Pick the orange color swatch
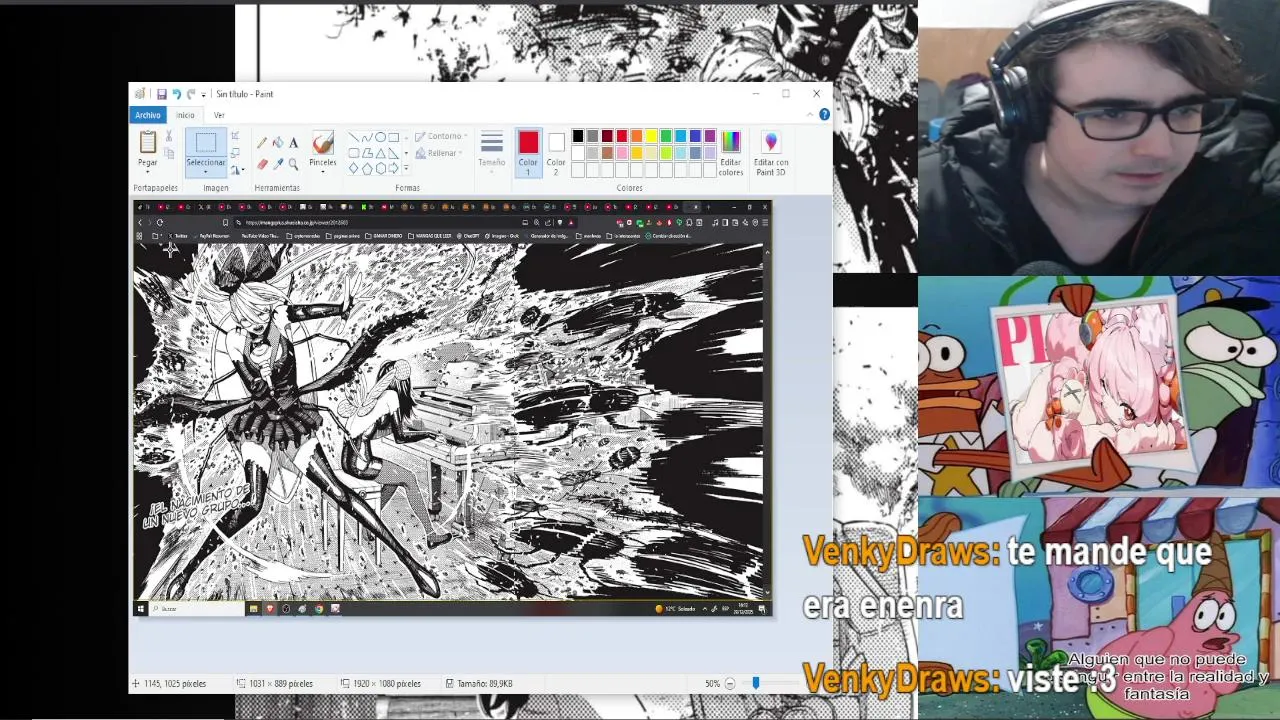Image resolution: width=1280 pixels, height=720 pixels. [636, 136]
